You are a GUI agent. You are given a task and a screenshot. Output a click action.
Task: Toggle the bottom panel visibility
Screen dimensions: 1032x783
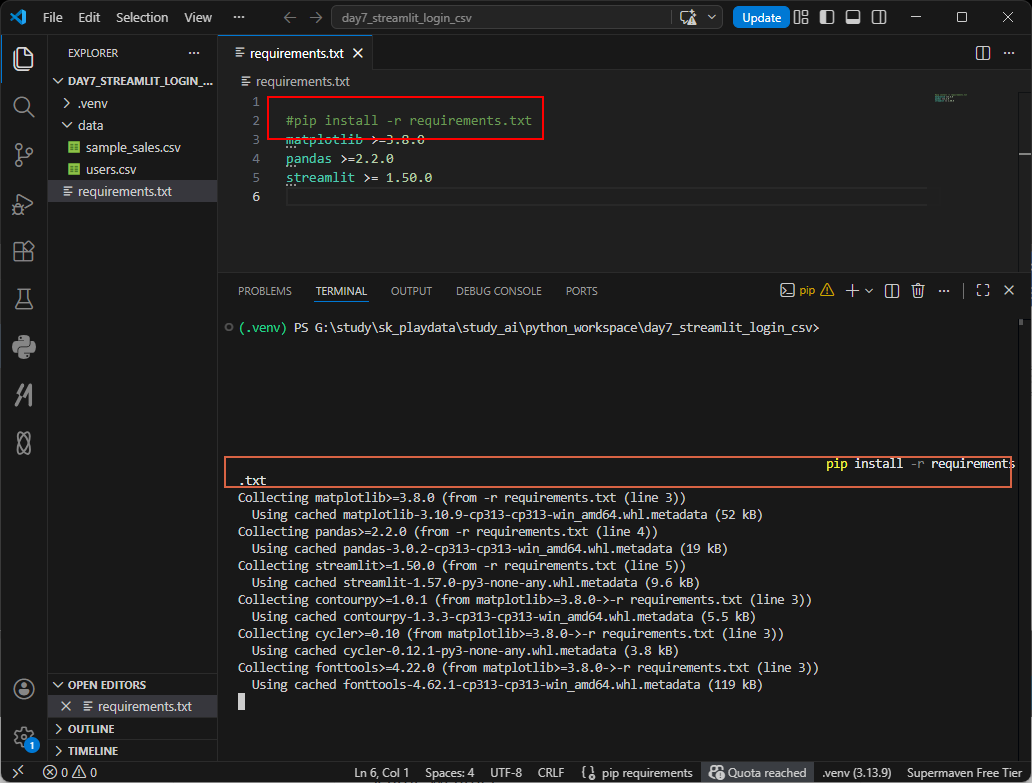coord(853,17)
